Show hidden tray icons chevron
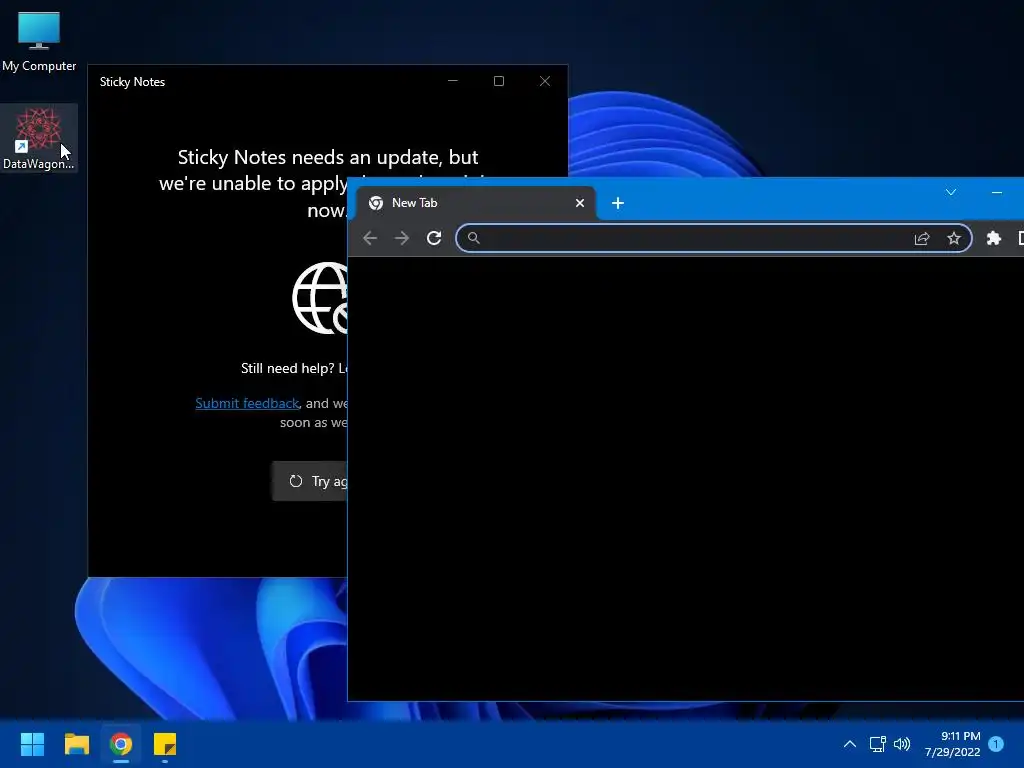The width and height of the screenshot is (1024, 768). 850,744
